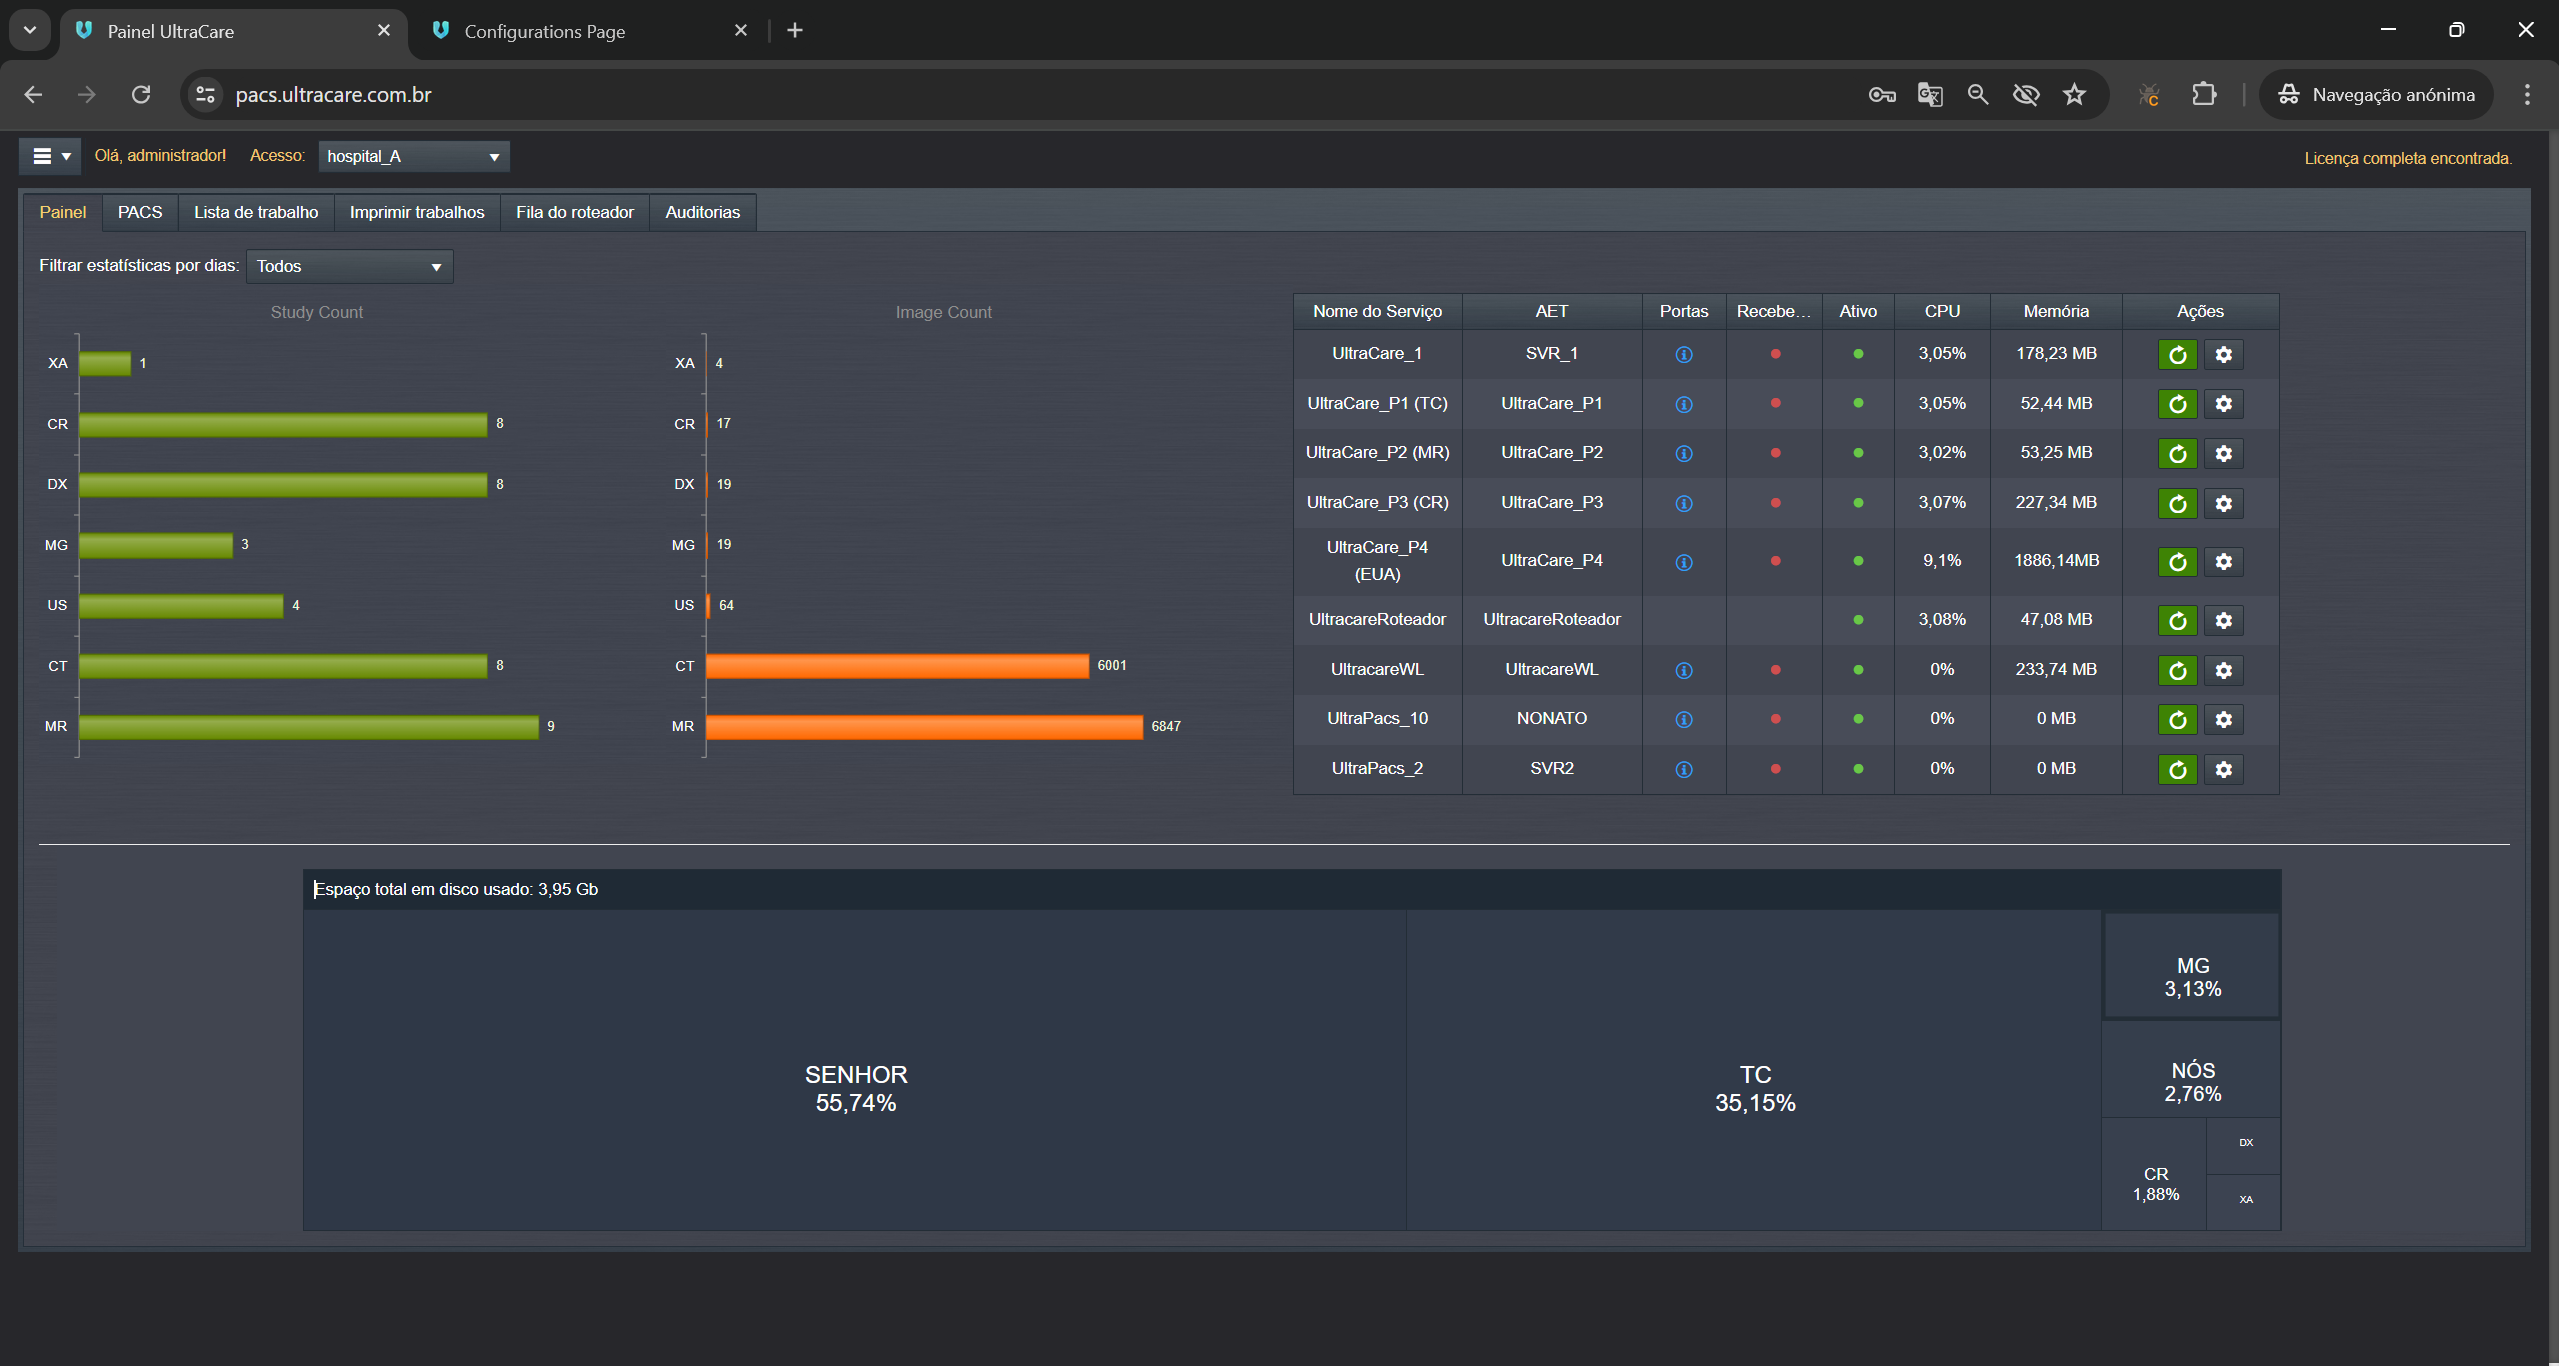Open settings gear for UltraCare_P4 (EUA)
This screenshot has height=1366, width=2559.
2223,561
